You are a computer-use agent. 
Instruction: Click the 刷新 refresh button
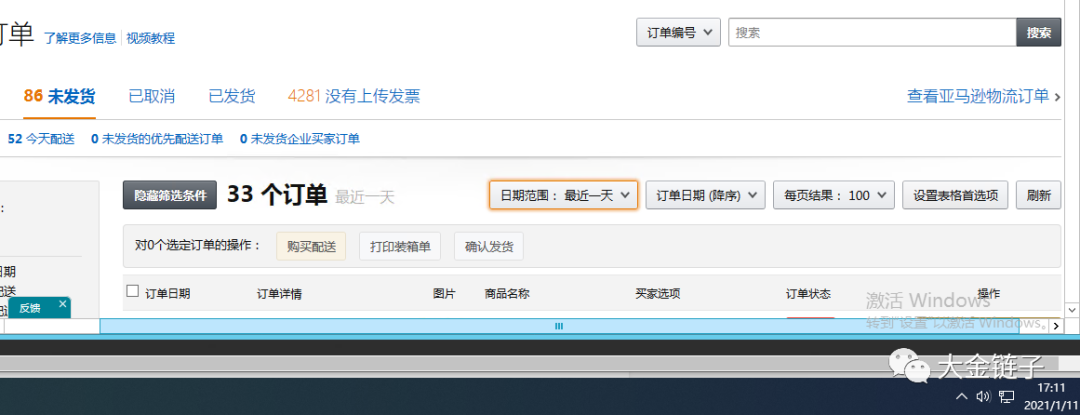pyautogui.click(x=1039, y=195)
